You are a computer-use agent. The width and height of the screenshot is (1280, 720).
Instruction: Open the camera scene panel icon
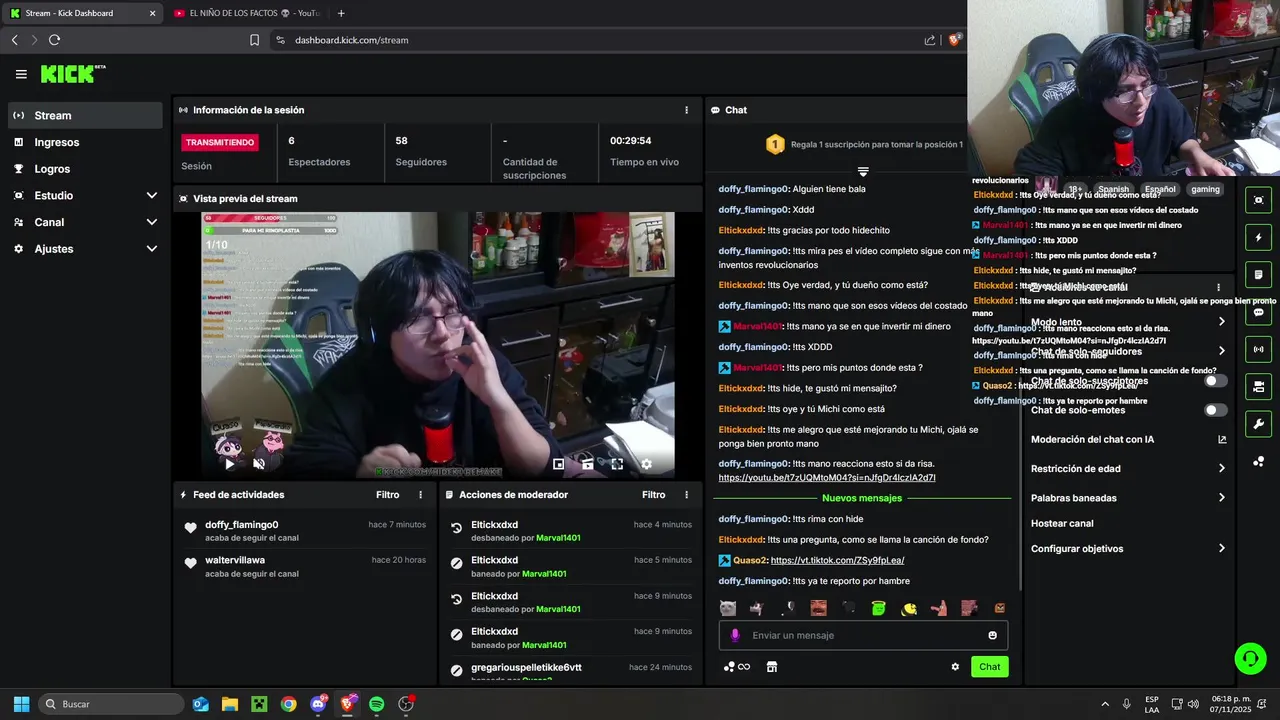point(1258,386)
